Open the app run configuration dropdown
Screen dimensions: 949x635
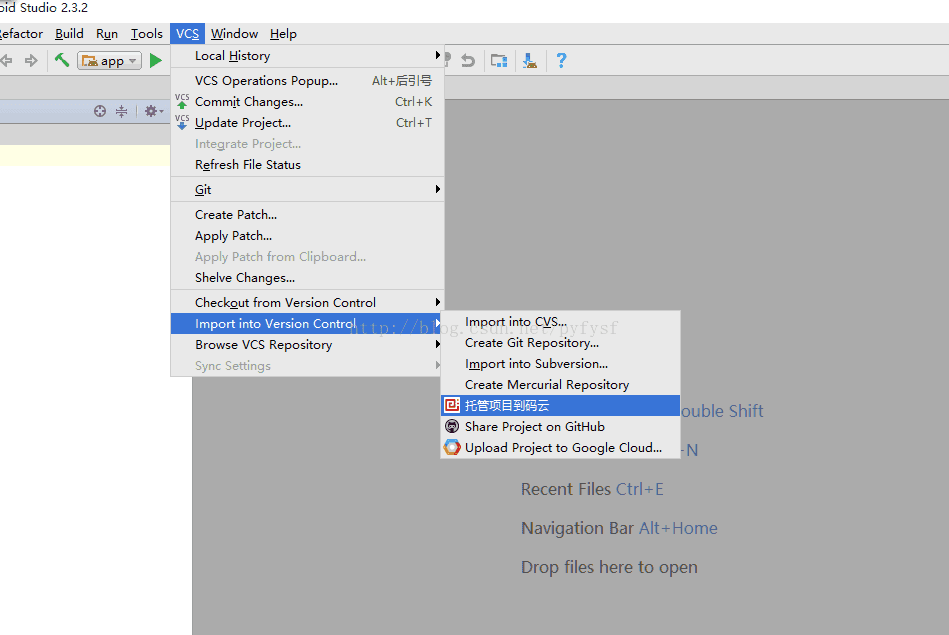(x=110, y=61)
